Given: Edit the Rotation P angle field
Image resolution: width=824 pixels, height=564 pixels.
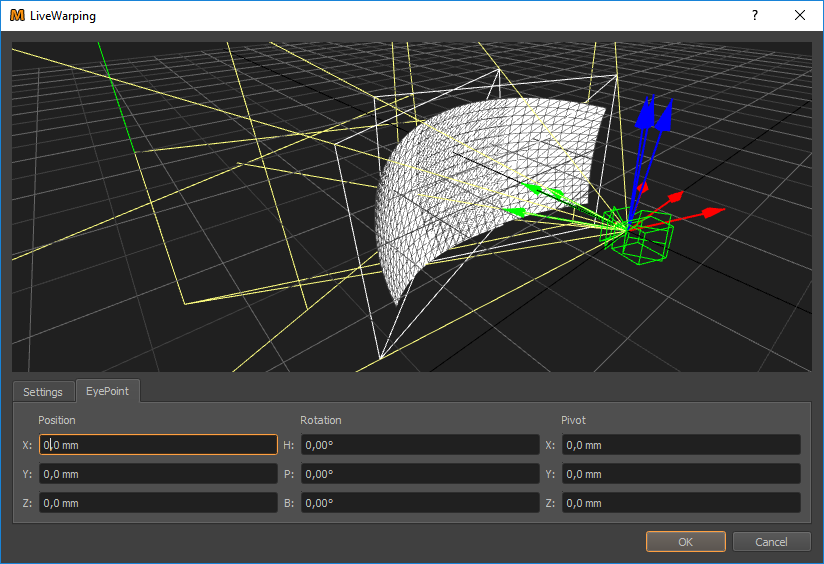Looking at the screenshot, I should point(420,474).
